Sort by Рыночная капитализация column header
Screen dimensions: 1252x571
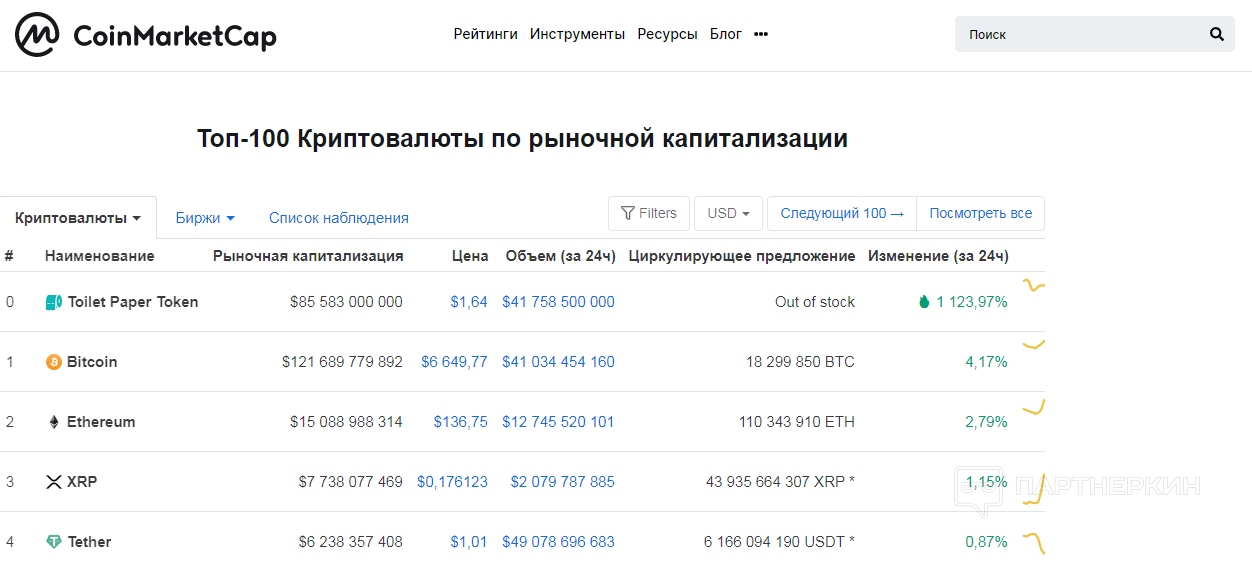[x=308, y=256]
